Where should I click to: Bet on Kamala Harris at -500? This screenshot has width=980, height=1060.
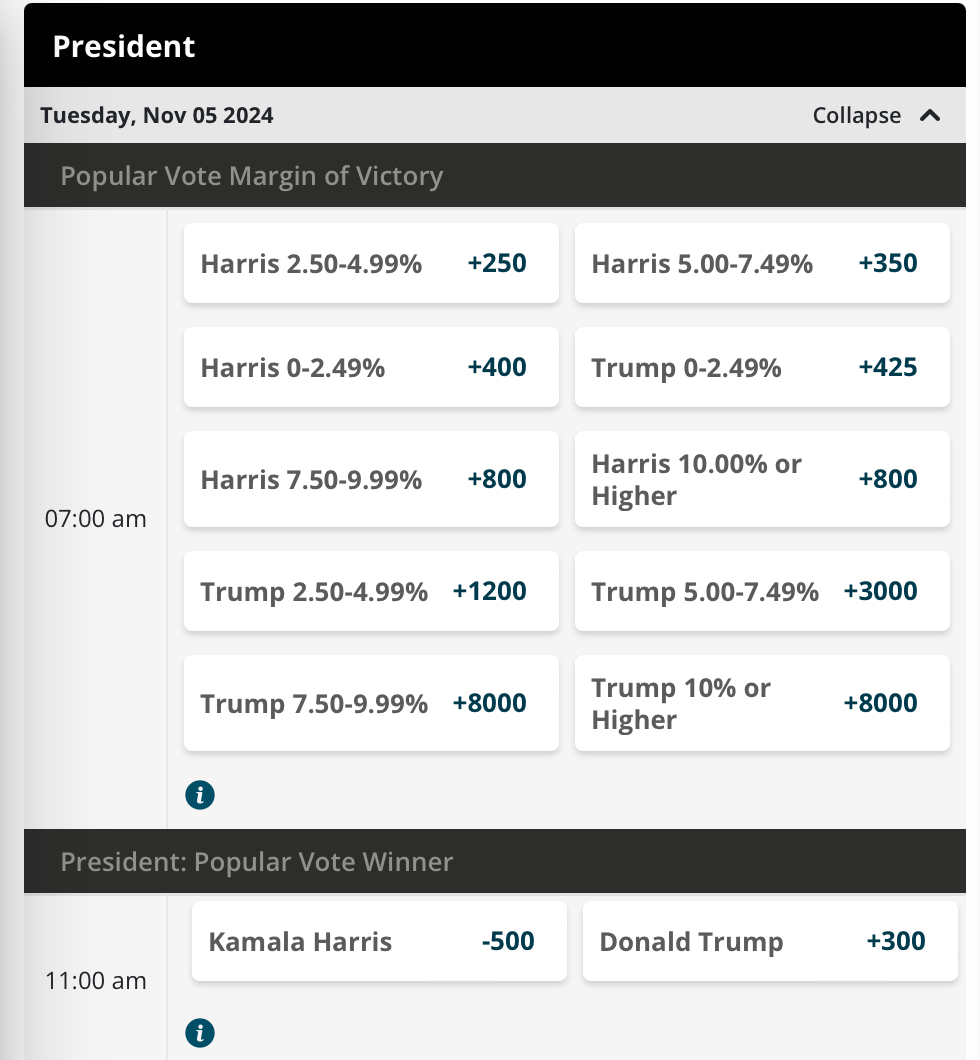[x=379, y=941]
